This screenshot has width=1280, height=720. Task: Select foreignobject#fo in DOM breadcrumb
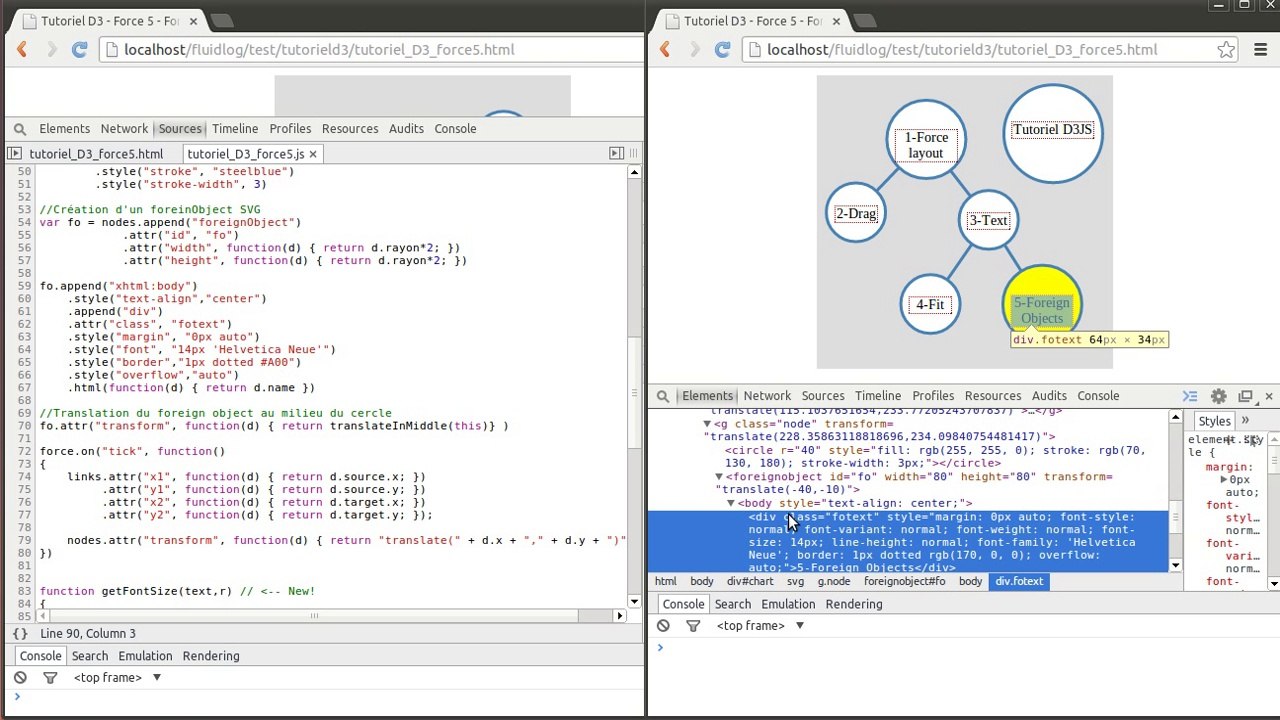(904, 581)
